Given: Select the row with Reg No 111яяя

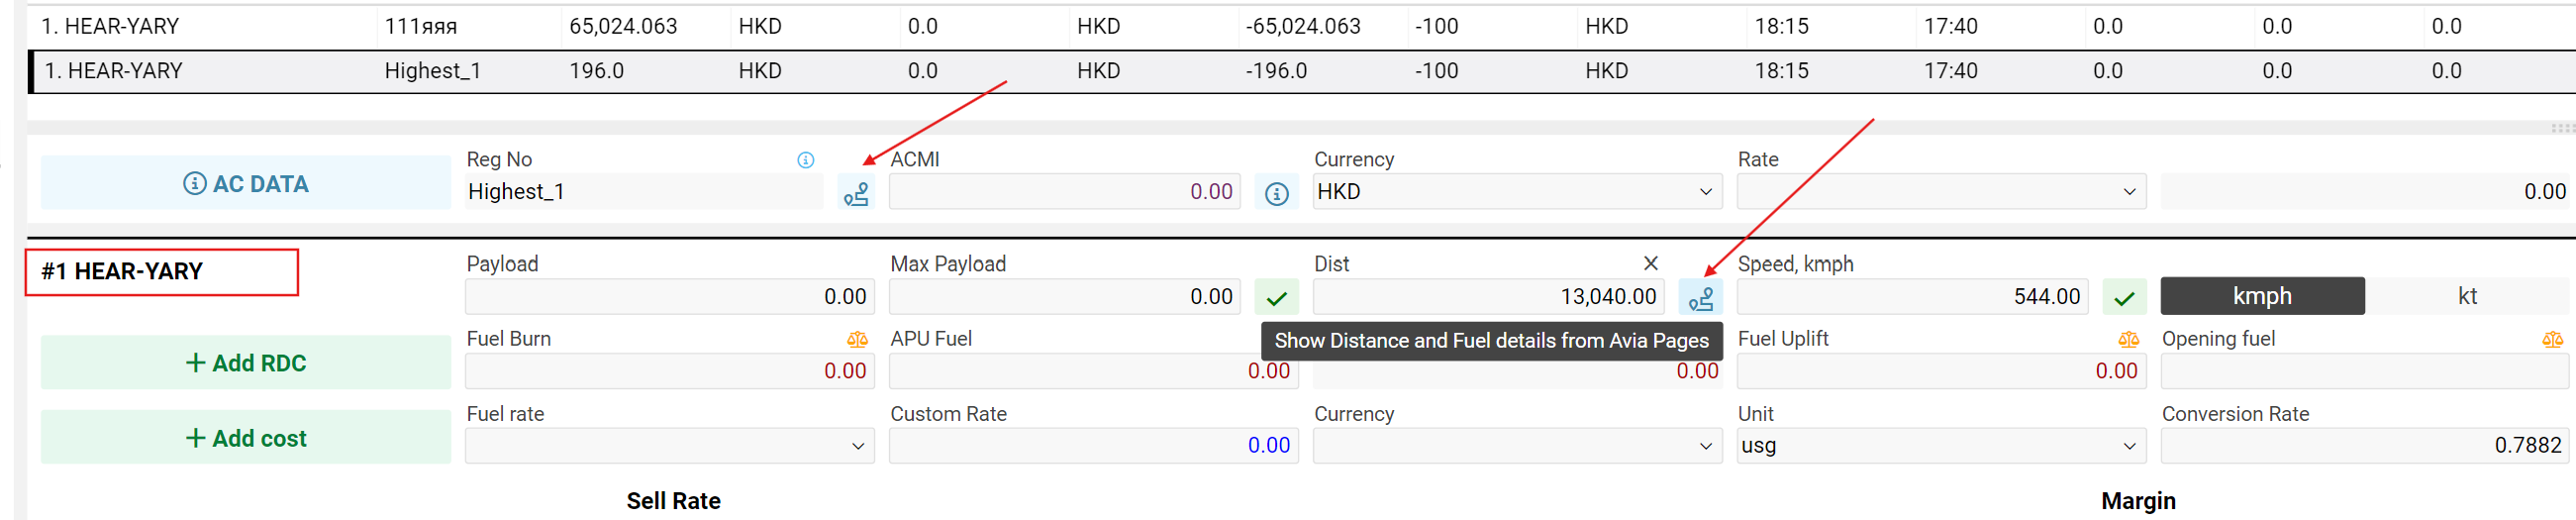Looking at the screenshot, I should point(420,27).
